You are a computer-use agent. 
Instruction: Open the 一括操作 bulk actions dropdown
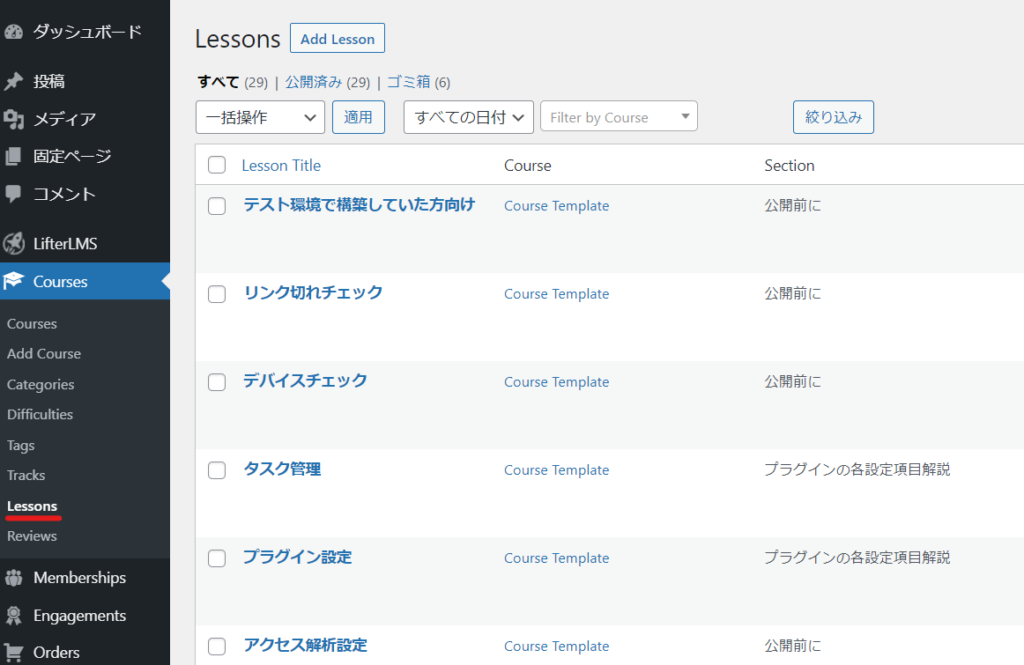tap(260, 117)
